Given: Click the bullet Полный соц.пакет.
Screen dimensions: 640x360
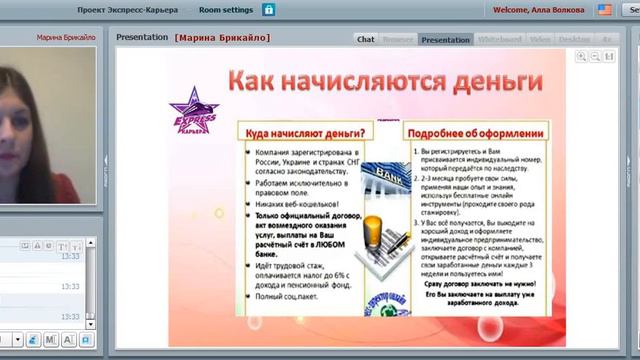Looking at the screenshot, I should 286,296.
